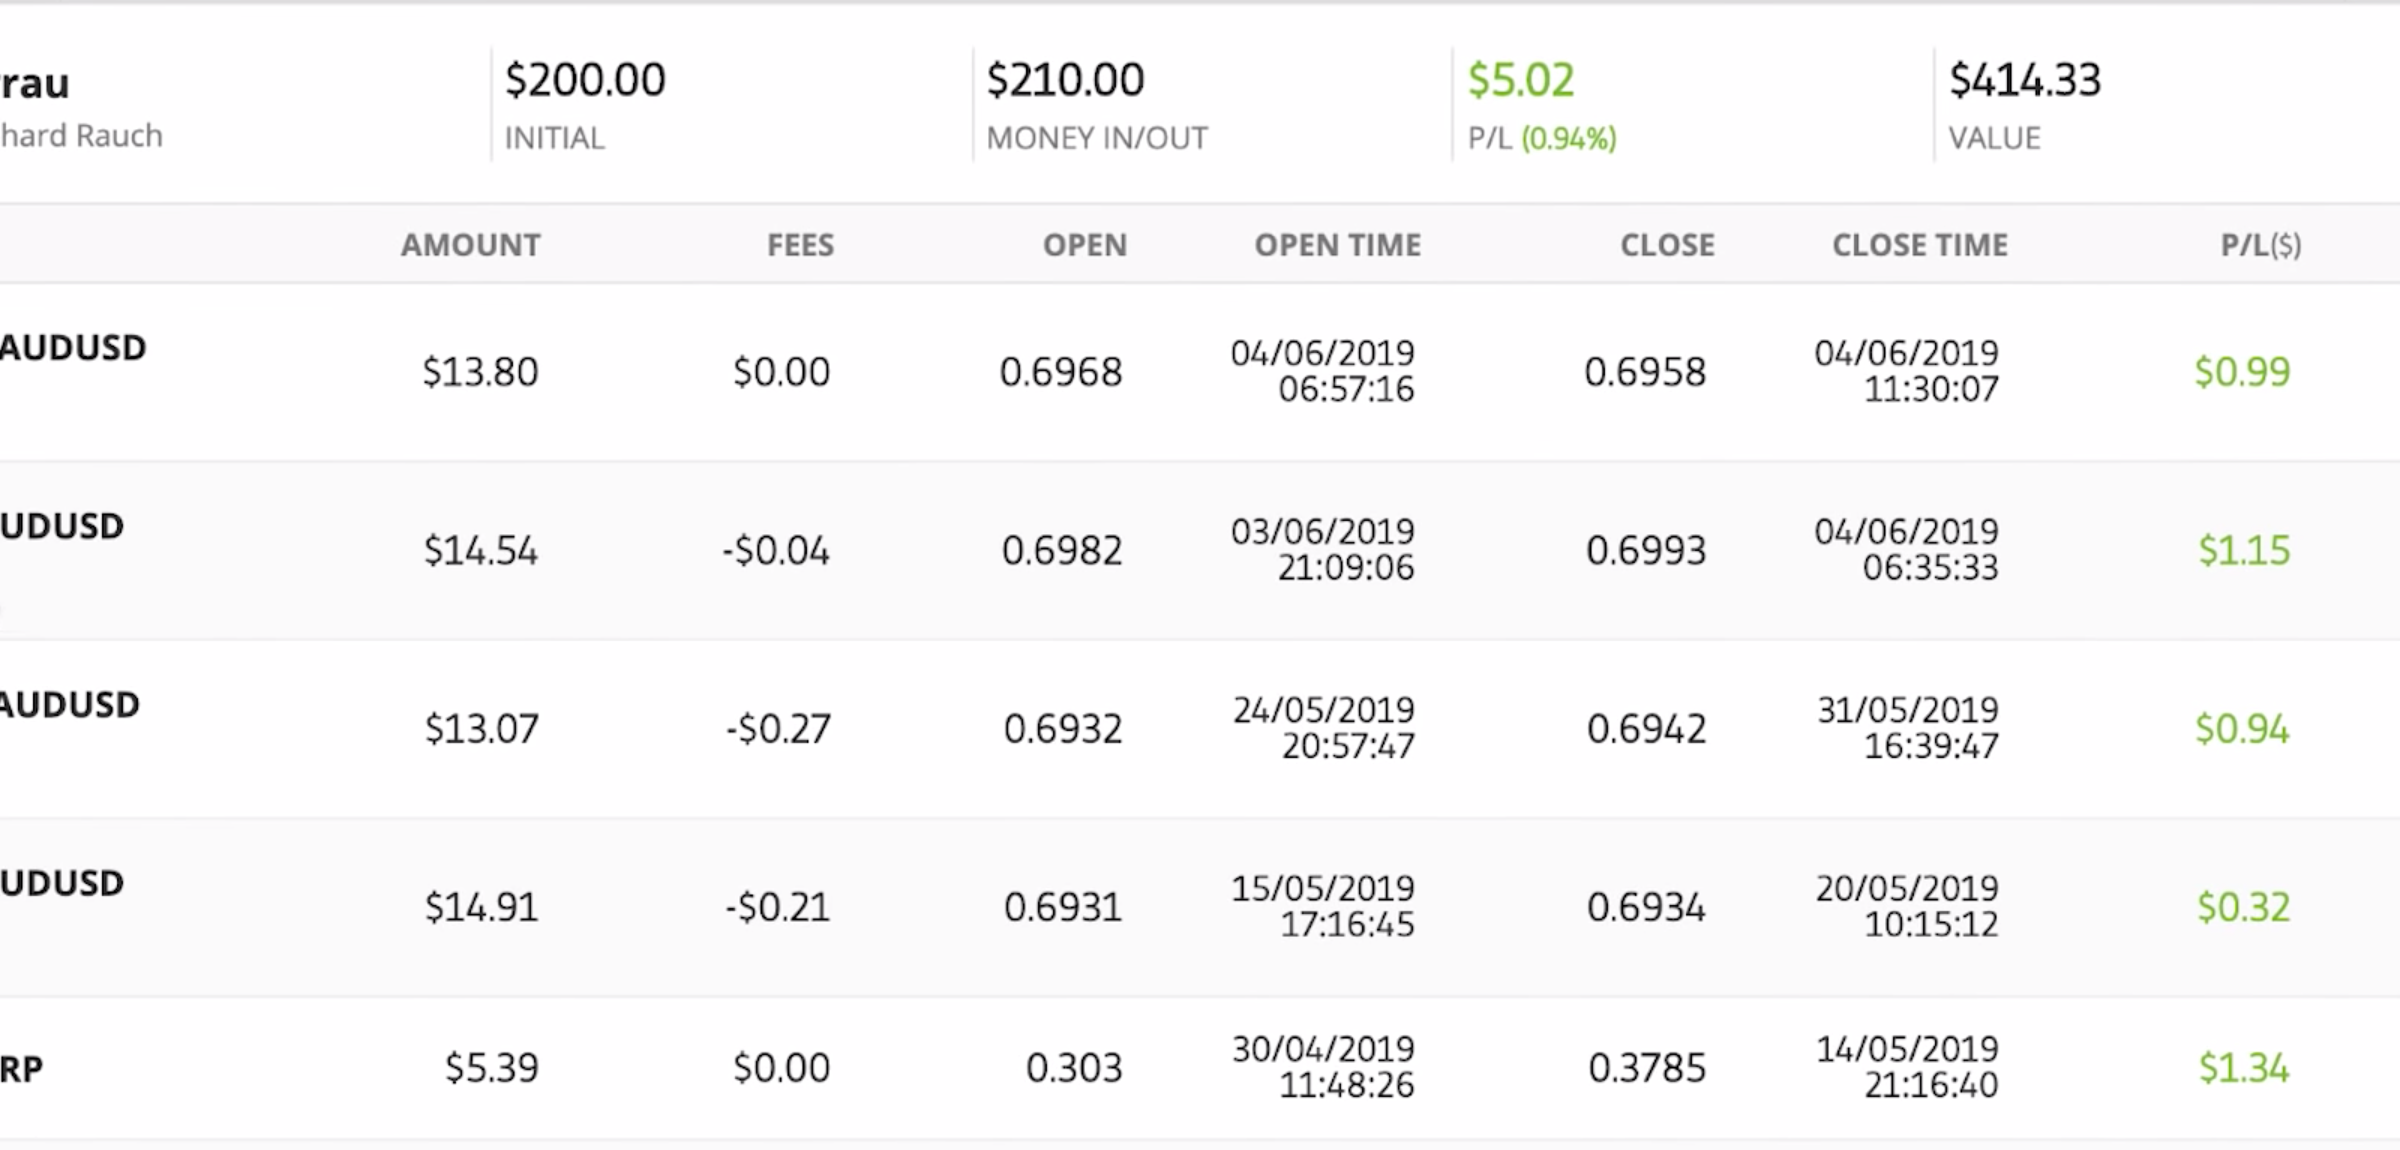Click profit value $0.94
Screen dimensions: 2400x1150
[x=2242, y=729]
